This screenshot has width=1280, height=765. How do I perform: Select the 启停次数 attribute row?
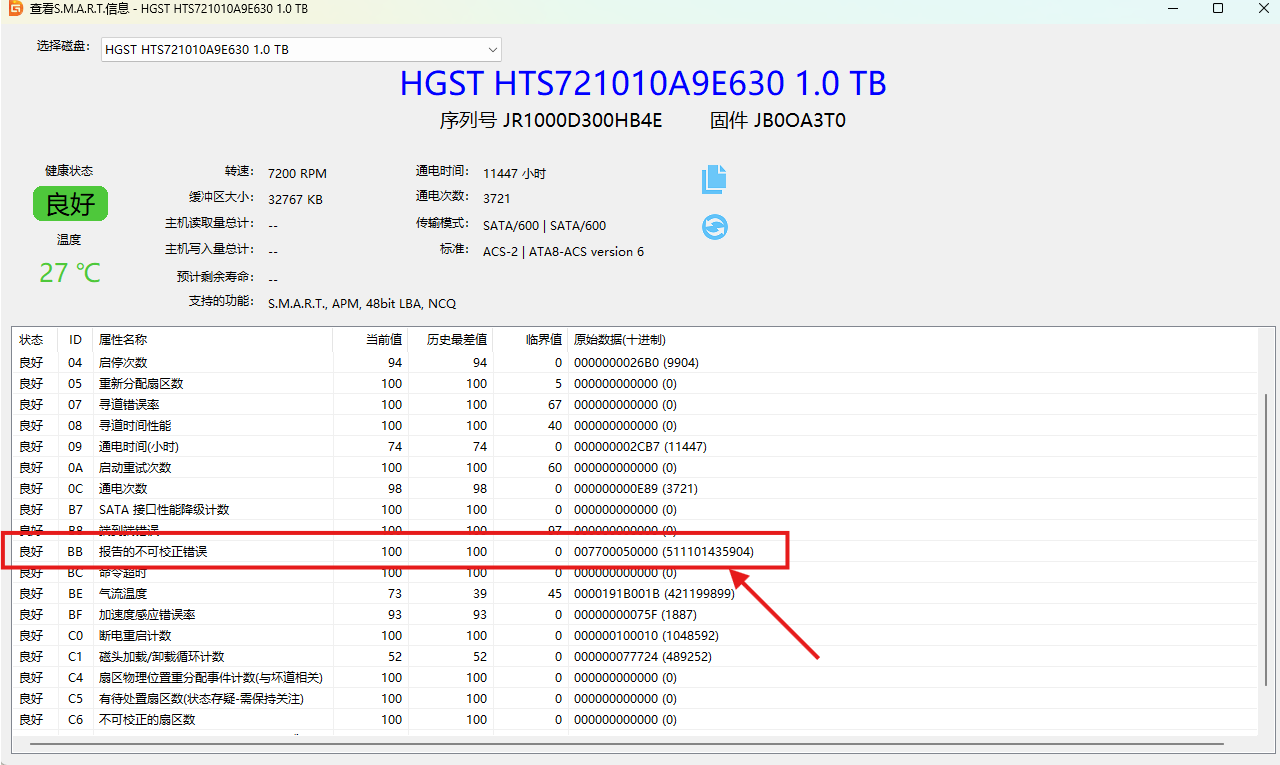coord(635,362)
